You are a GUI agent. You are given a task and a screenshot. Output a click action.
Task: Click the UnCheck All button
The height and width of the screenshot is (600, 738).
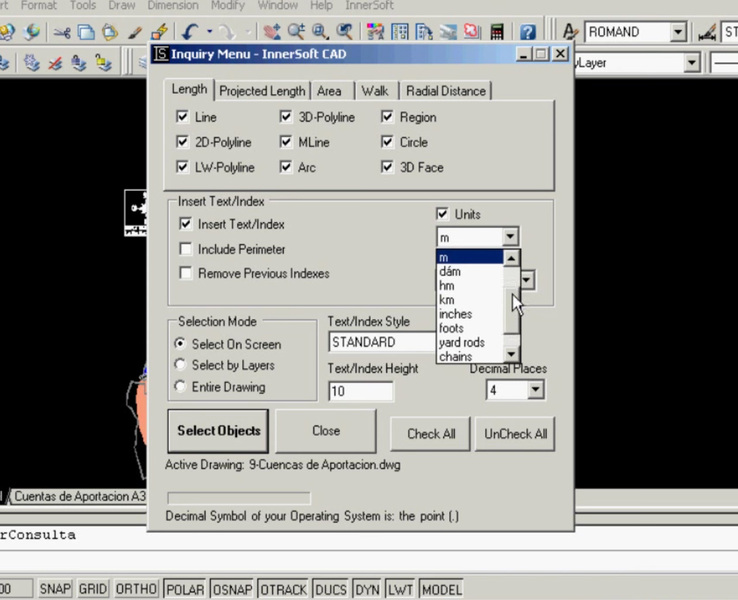click(515, 433)
